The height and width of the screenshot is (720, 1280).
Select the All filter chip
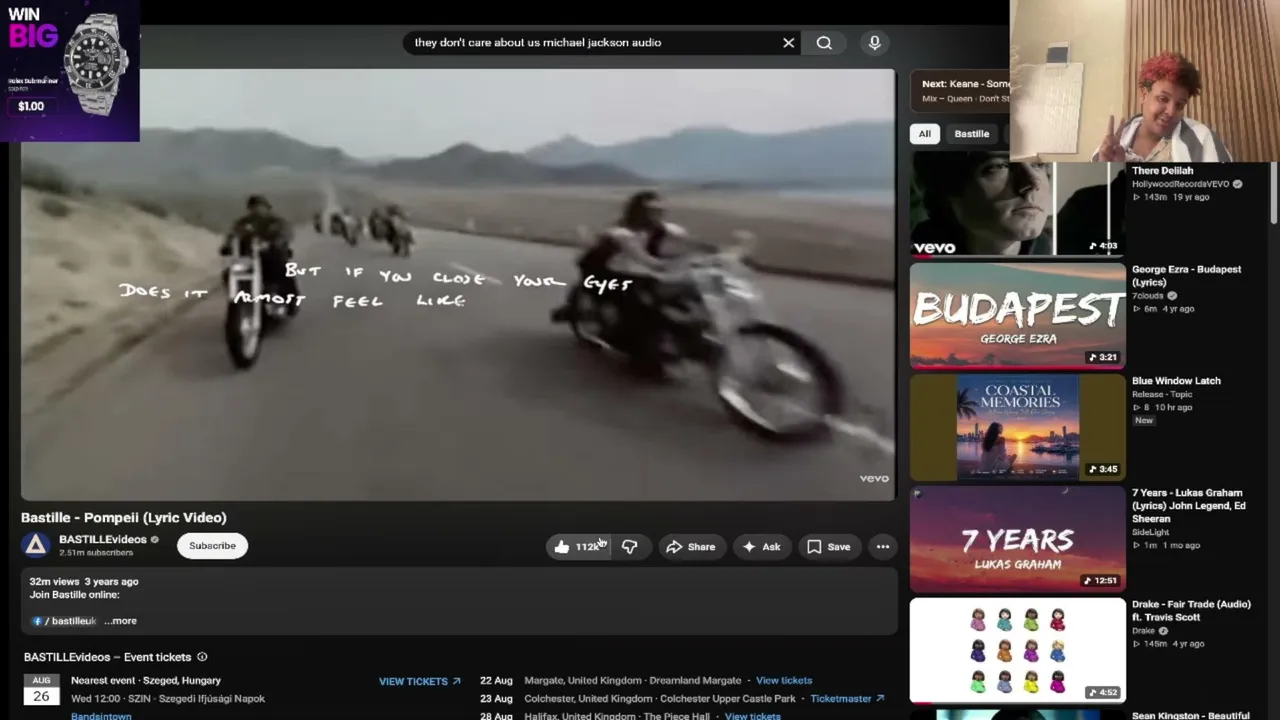pos(924,134)
